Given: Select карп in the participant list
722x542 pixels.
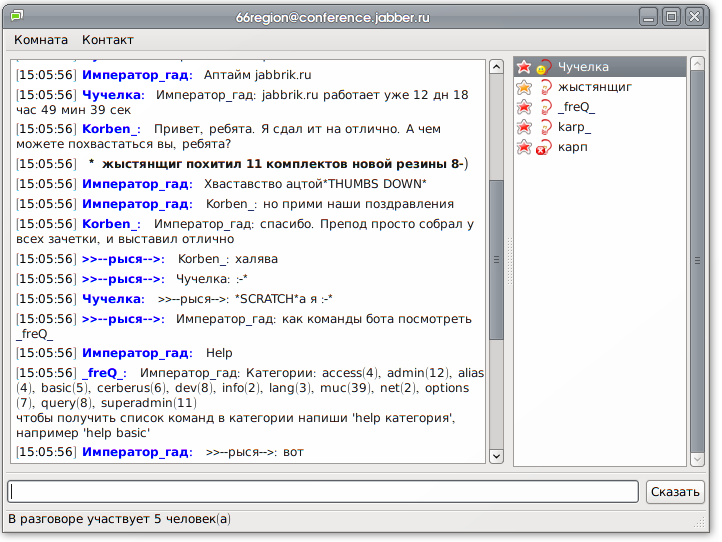Looking at the screenshot, I should [x=572, y=147].
